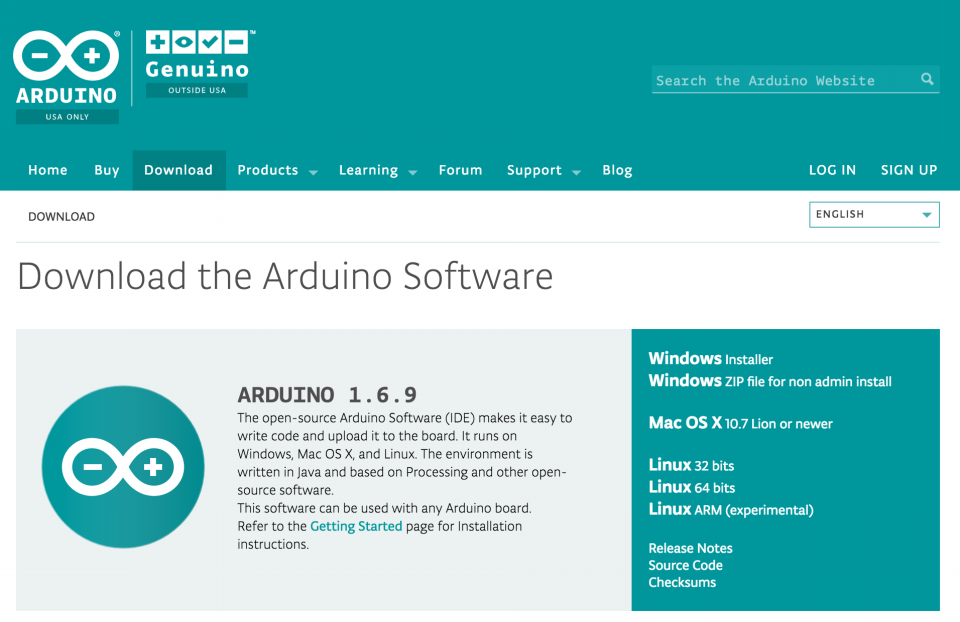Download Mac OS X 10.7 Lion or newer
The height and width of the screenshot is (622, 960).
coord(740,423)
